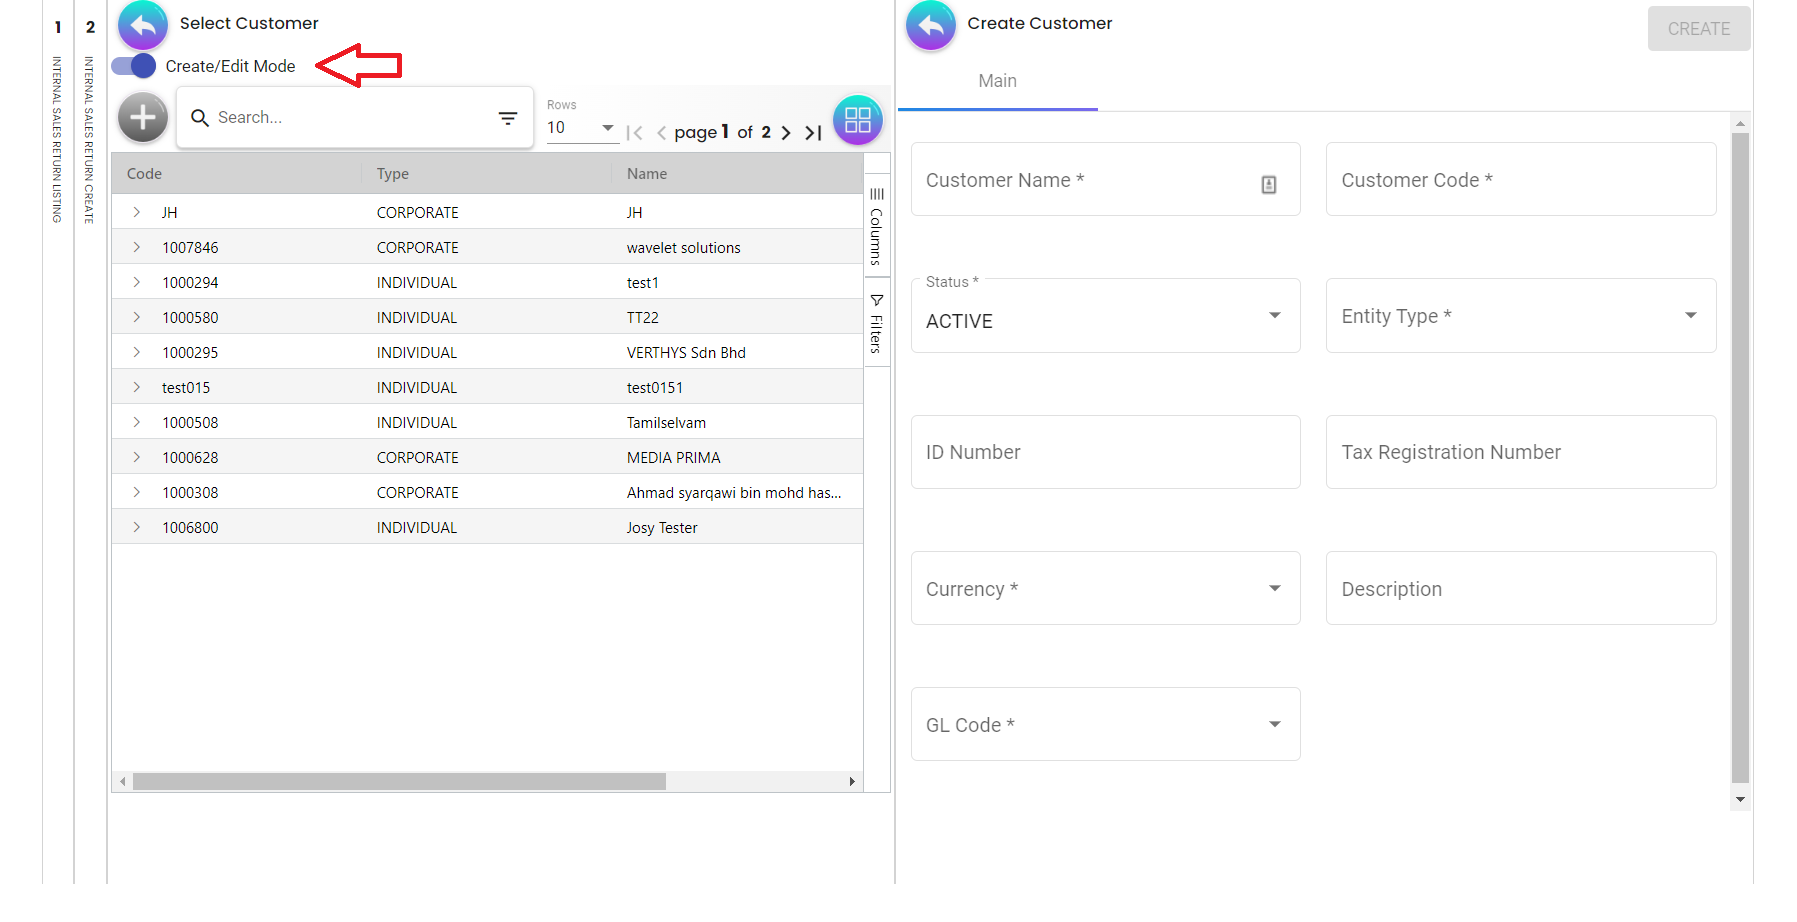Open the Columns side panel tab

(876, 227)
